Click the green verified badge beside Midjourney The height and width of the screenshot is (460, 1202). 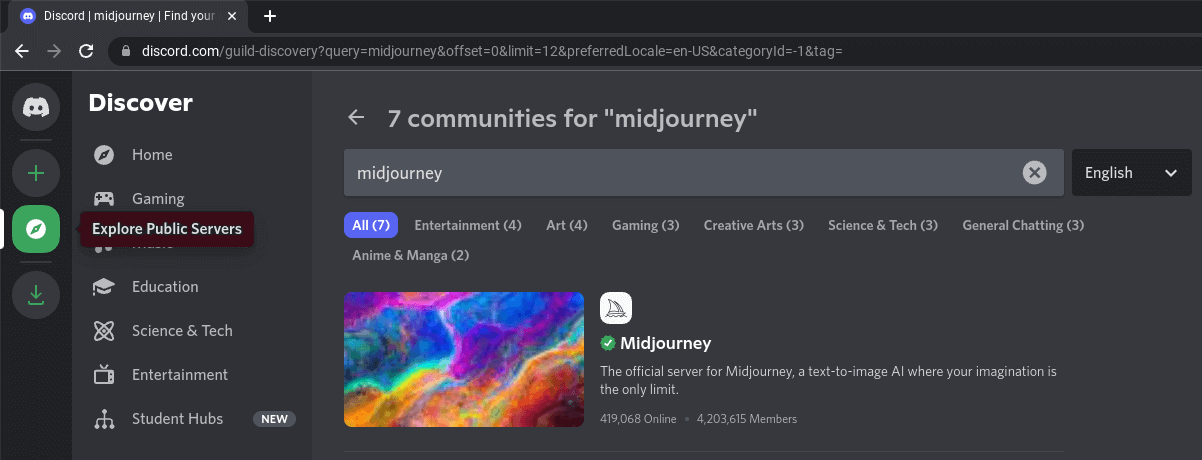(607, 343)
